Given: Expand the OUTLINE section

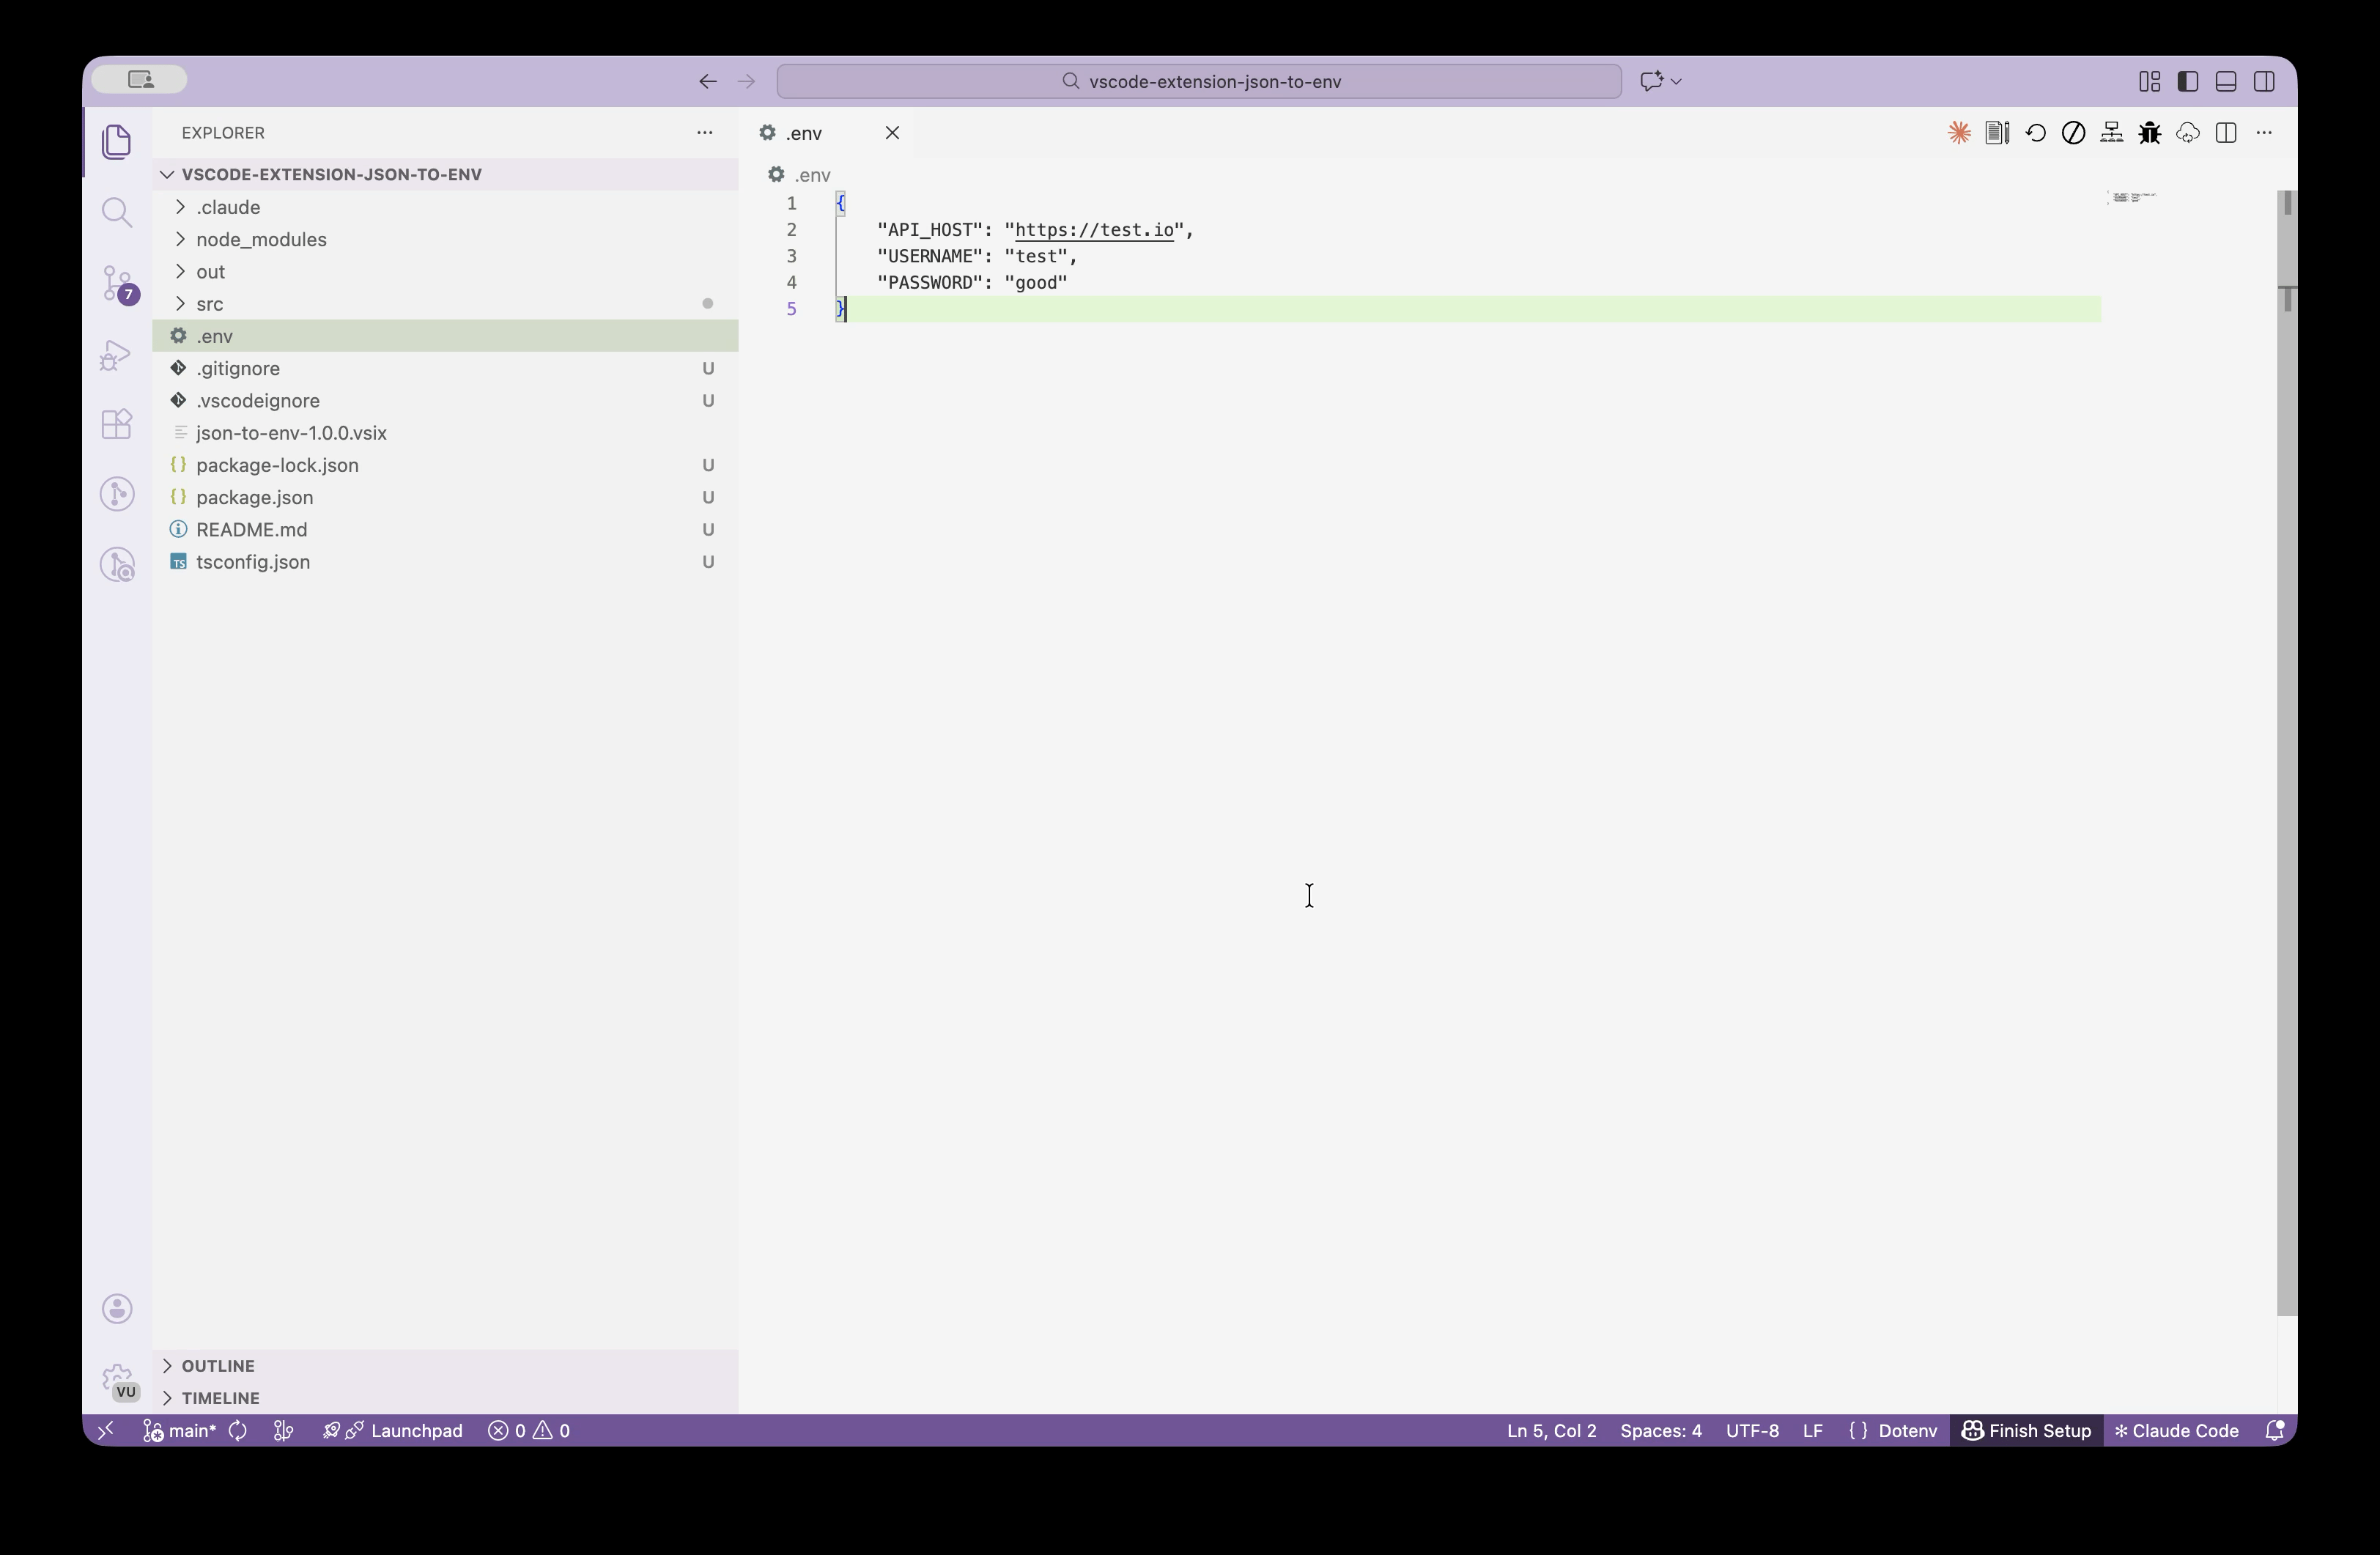Looking at the screenshot, I should tap(218, 1365).
